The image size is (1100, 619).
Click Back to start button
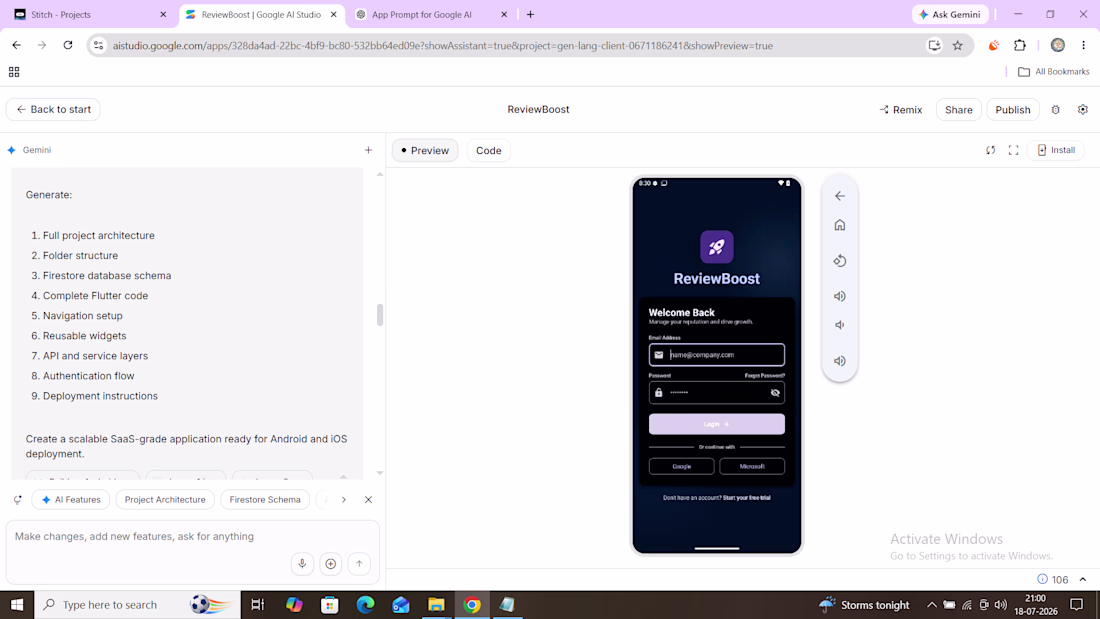click(x=53, y=109)
